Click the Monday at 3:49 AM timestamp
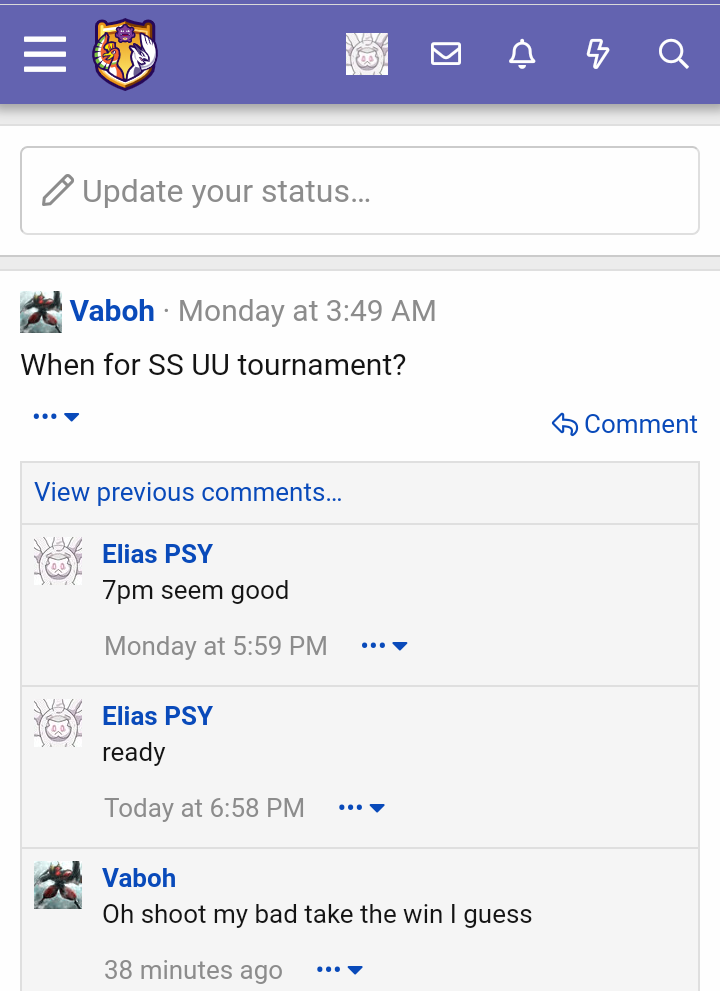This screenshot has width=720, height=991. (x=307, y=311)
